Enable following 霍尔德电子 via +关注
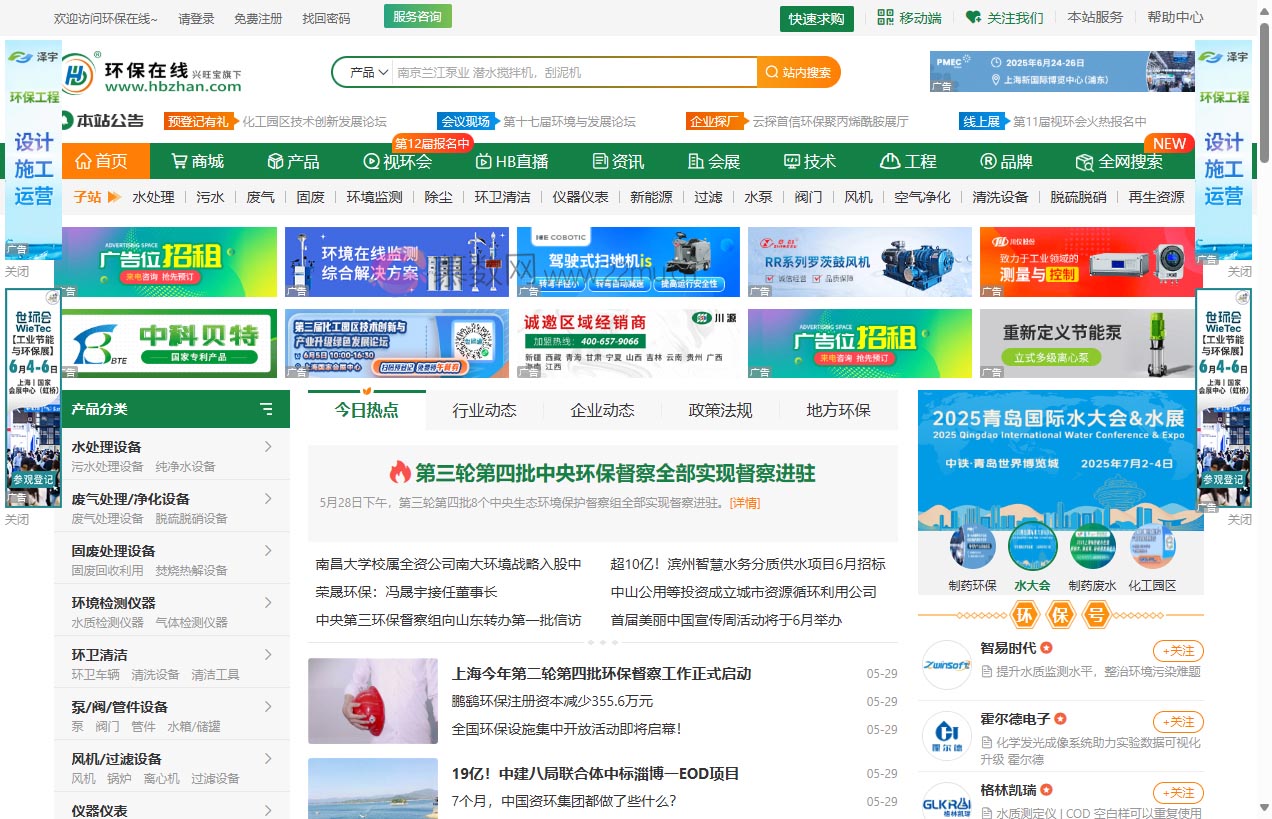Image resolution: width=1272 pixels, height=819 pixels. (x=1177, y=721)
